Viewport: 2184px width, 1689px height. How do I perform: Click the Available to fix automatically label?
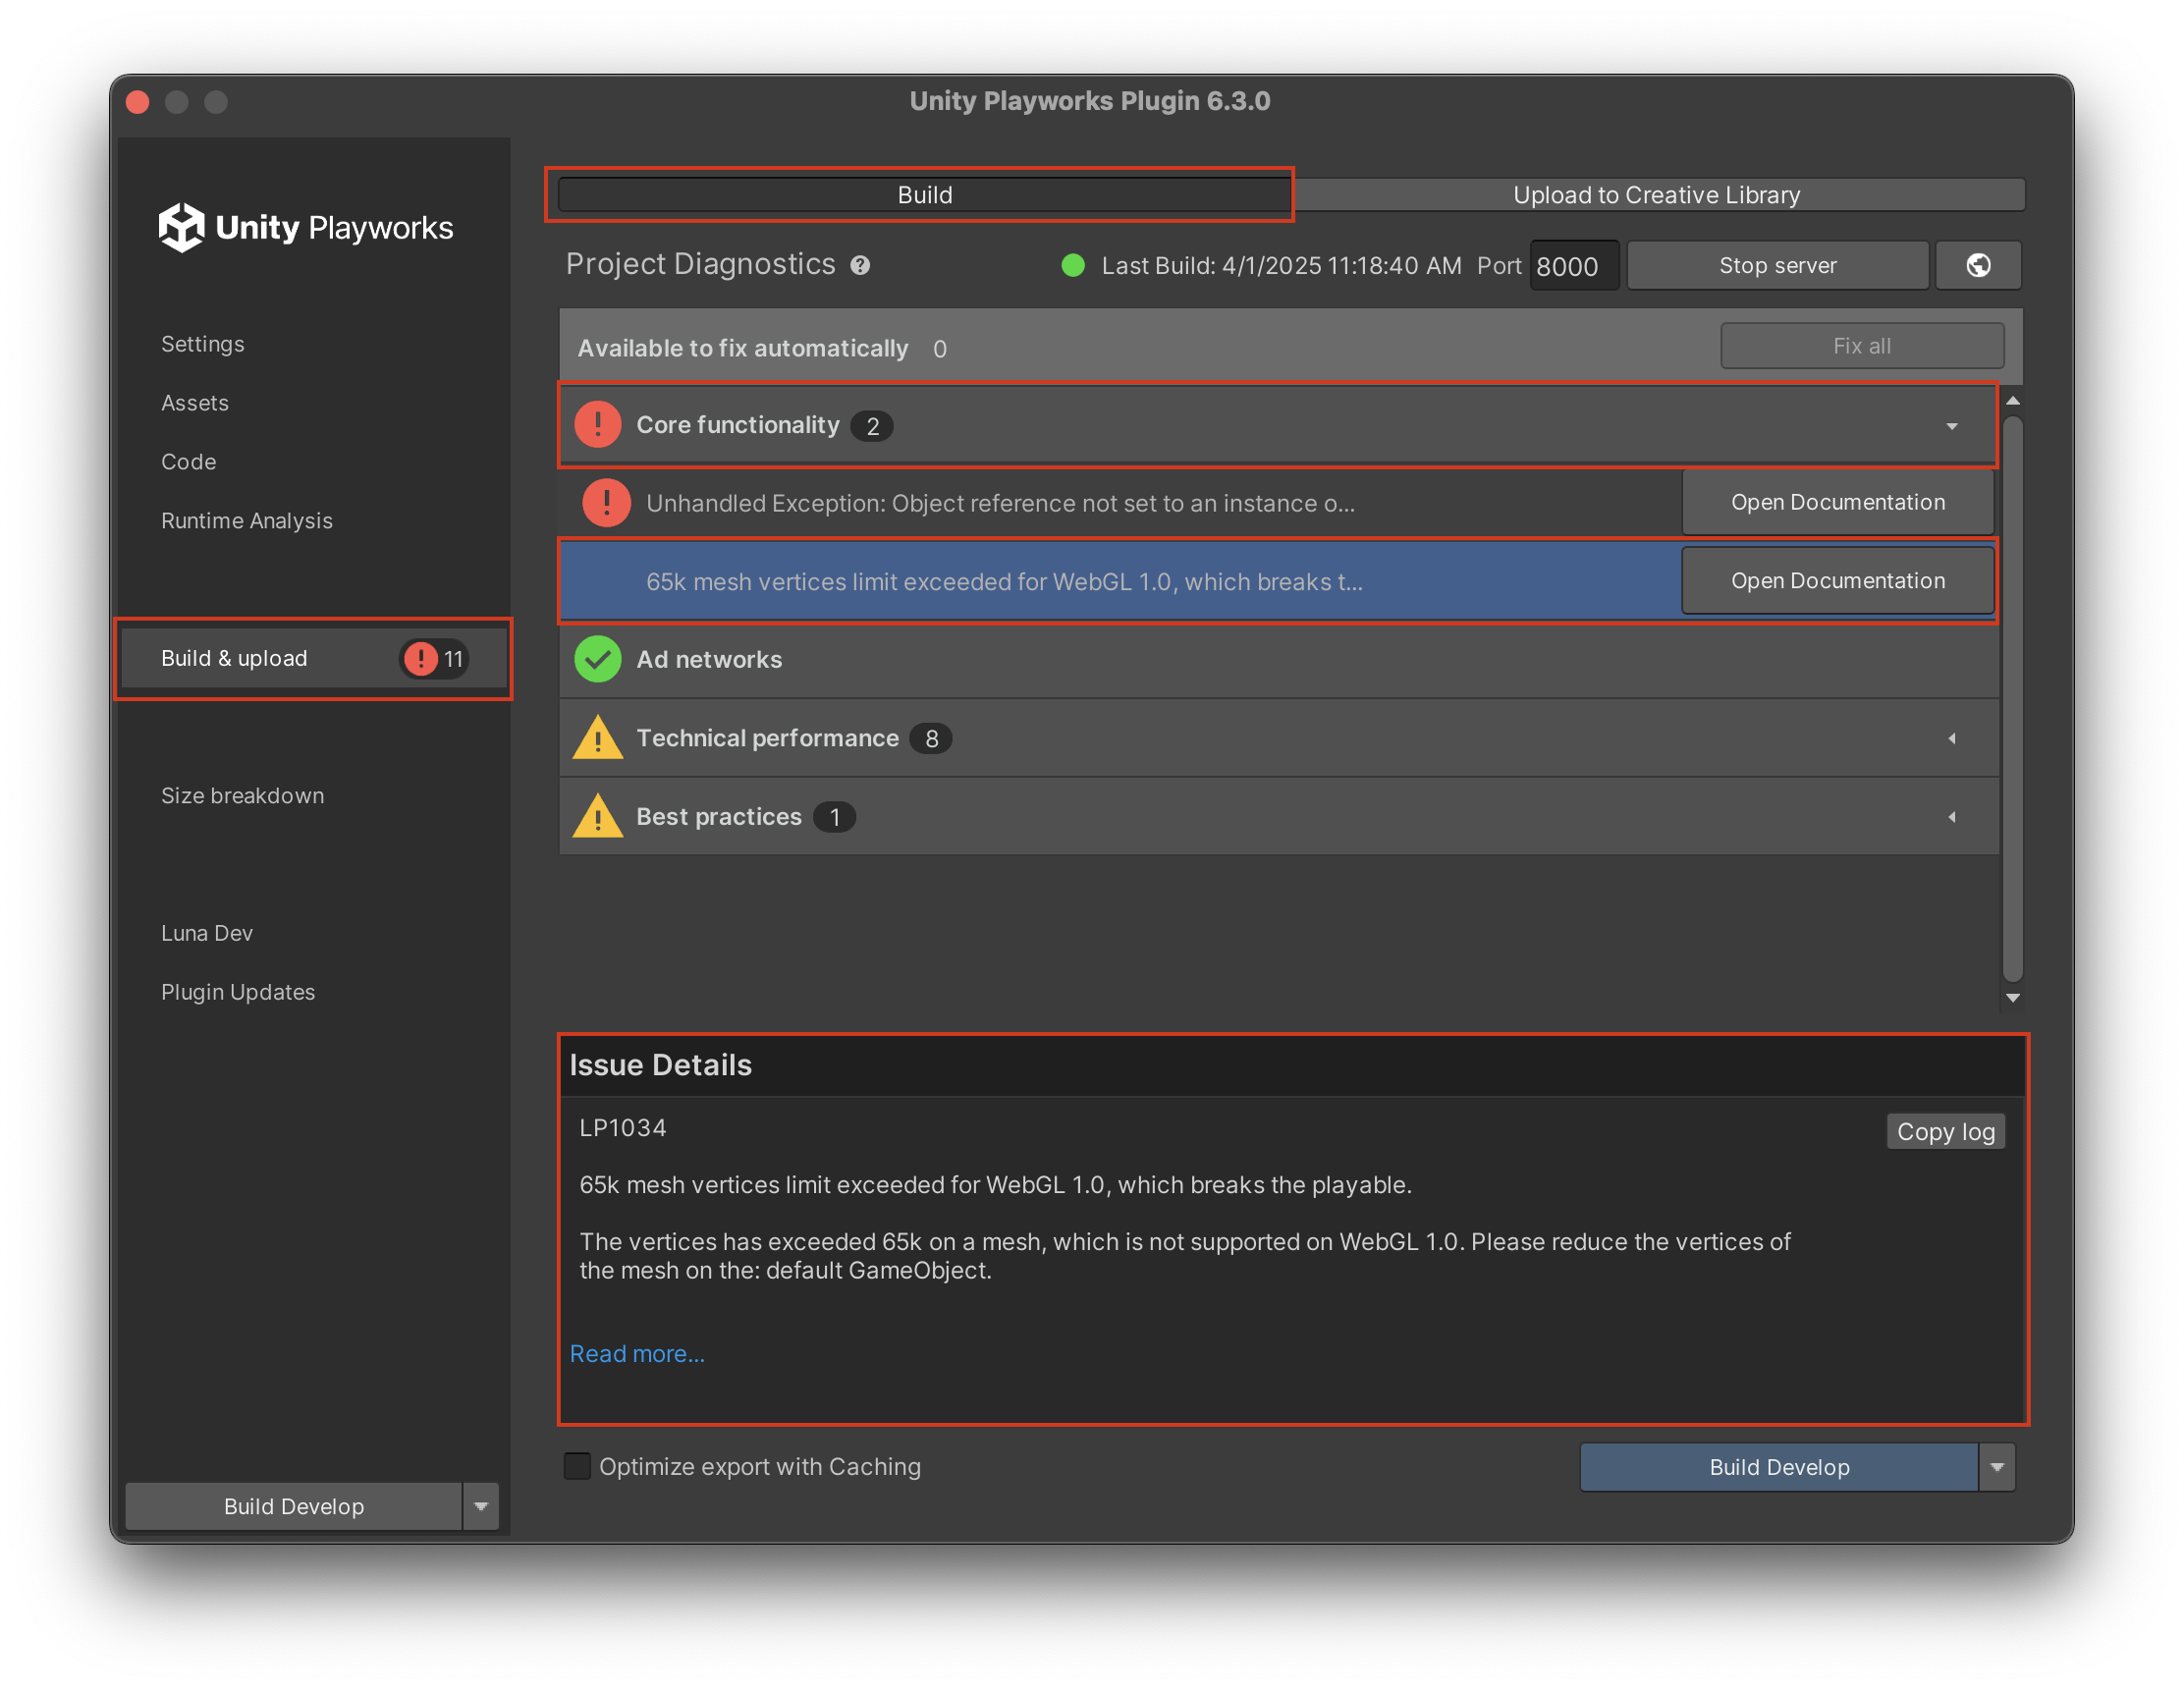click(743, 348)
